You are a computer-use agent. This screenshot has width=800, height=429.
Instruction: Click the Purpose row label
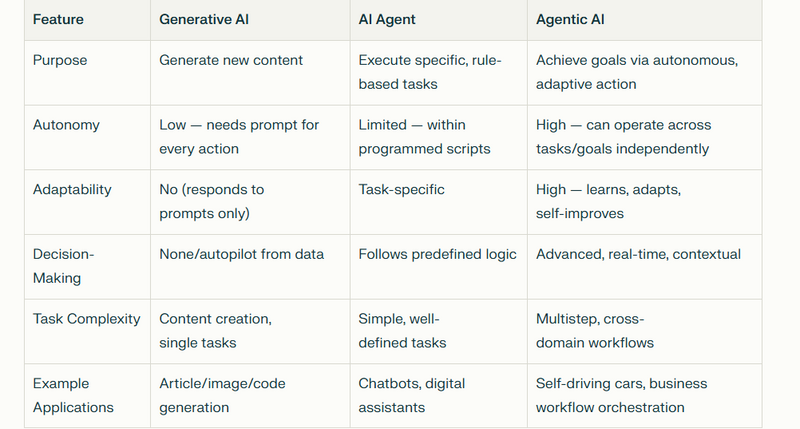click(60, 60)
